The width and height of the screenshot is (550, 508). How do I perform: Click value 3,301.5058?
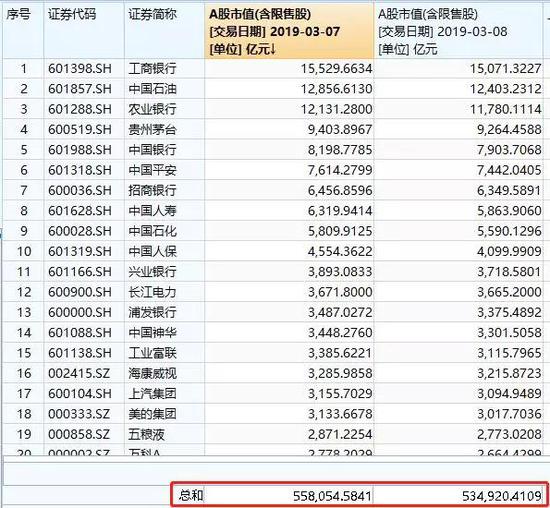click(509, 333)
